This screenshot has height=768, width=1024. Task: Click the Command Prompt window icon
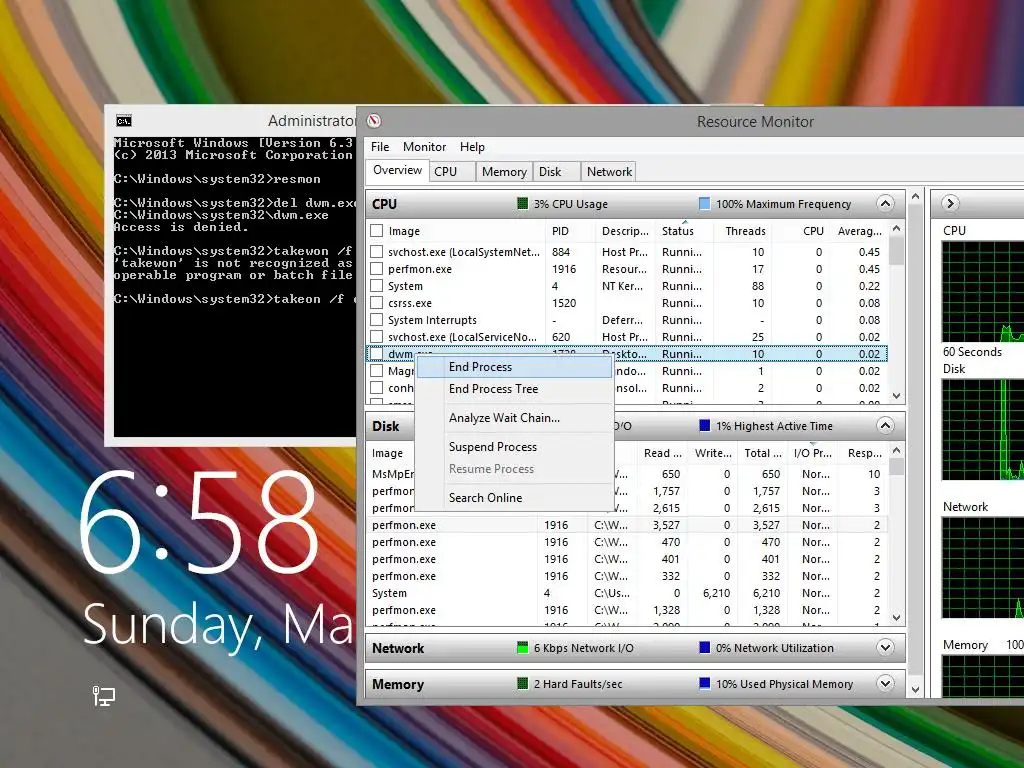123,121
